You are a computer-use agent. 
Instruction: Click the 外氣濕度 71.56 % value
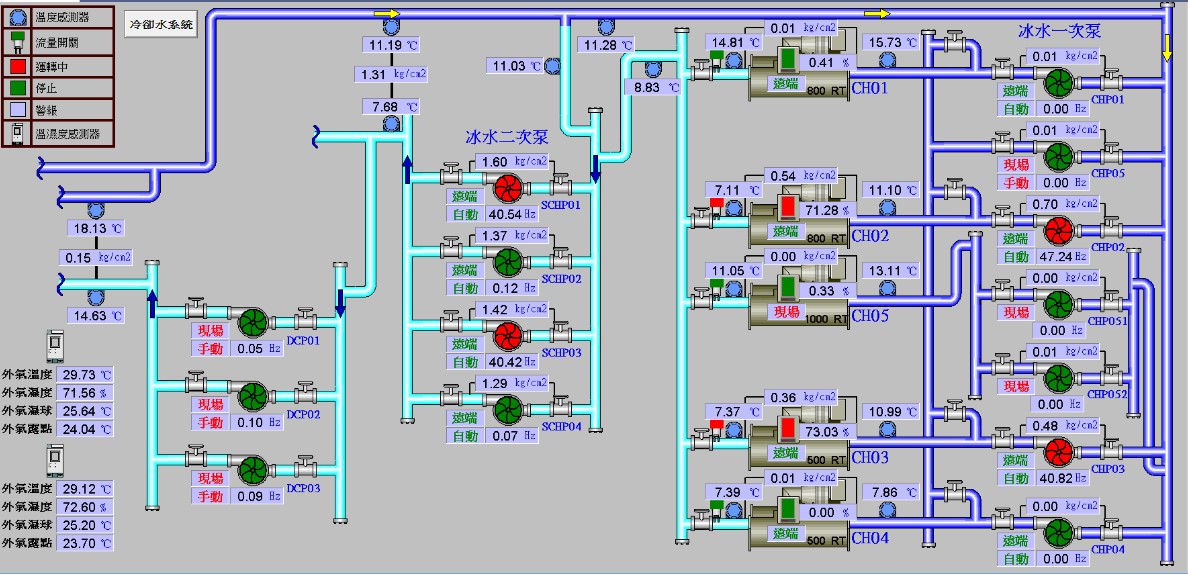[x=86, y=393]
